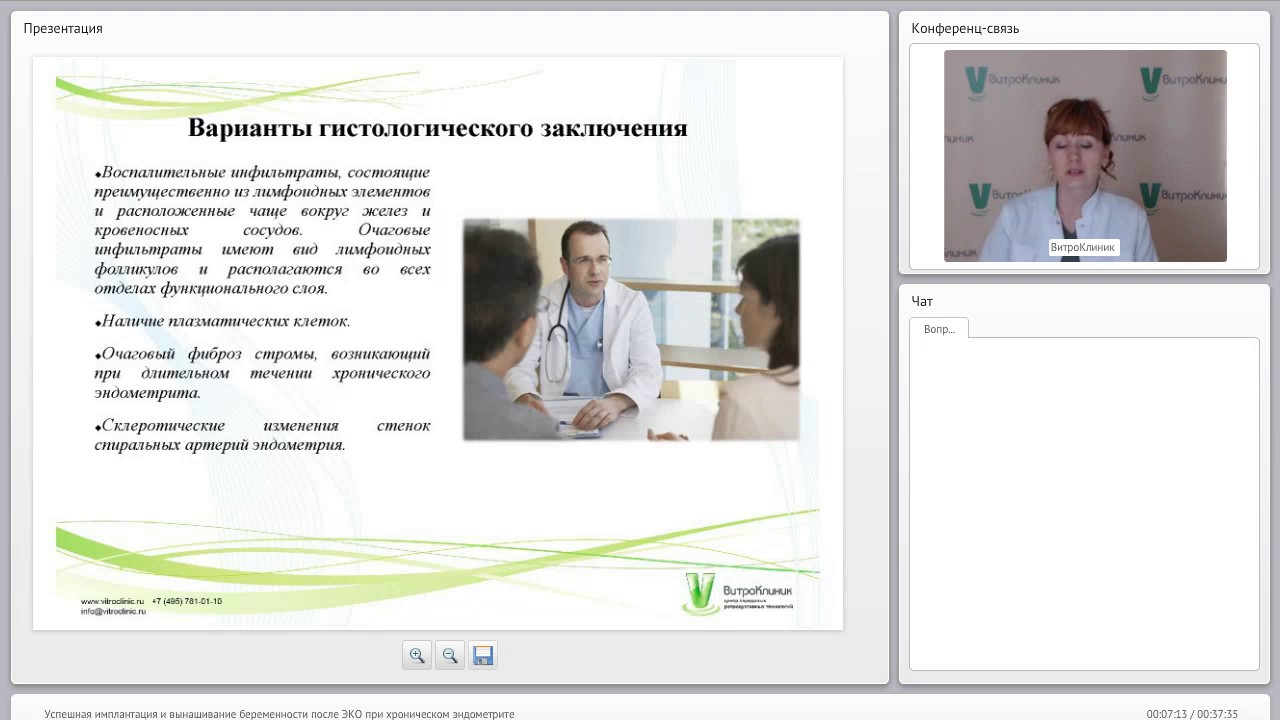Click the 'Конференц-связь' panel header
The height and width of the screenshot is (720, 1280).
965,28
